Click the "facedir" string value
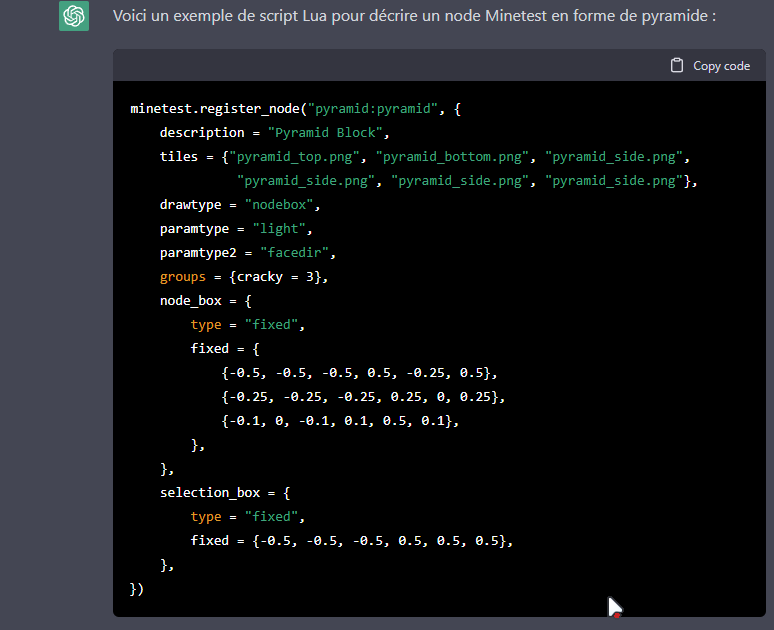Image resolution: width=774 pixels, height=630 pixels. (295, 253)
